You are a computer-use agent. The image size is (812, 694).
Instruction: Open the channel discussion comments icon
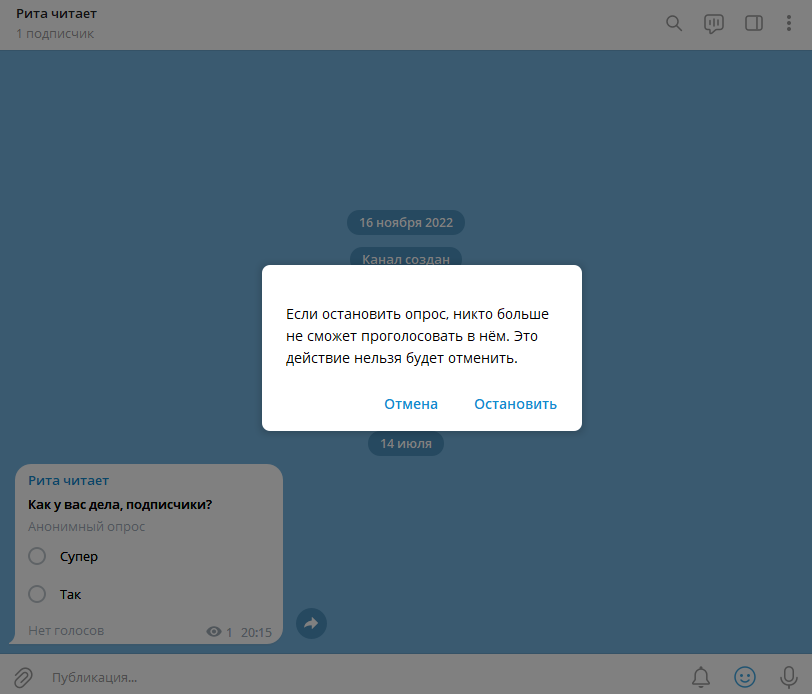pyautogui.click(x=714, y=24)
